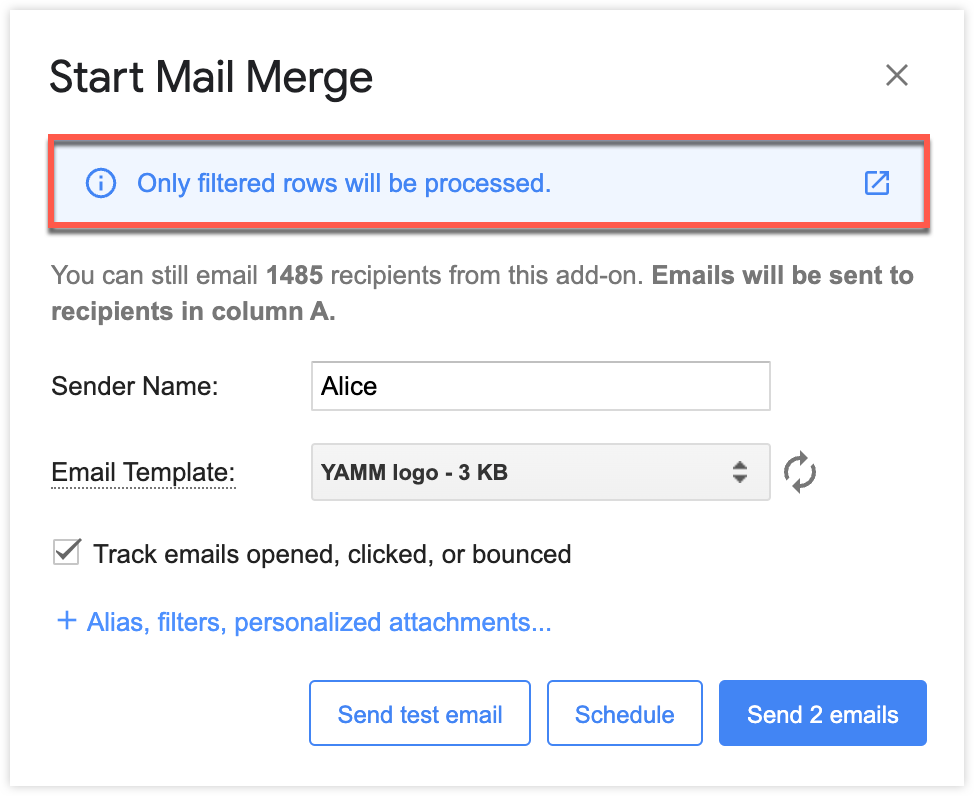Click the Start Mail Merge title
974x796 pixels.
211,77
